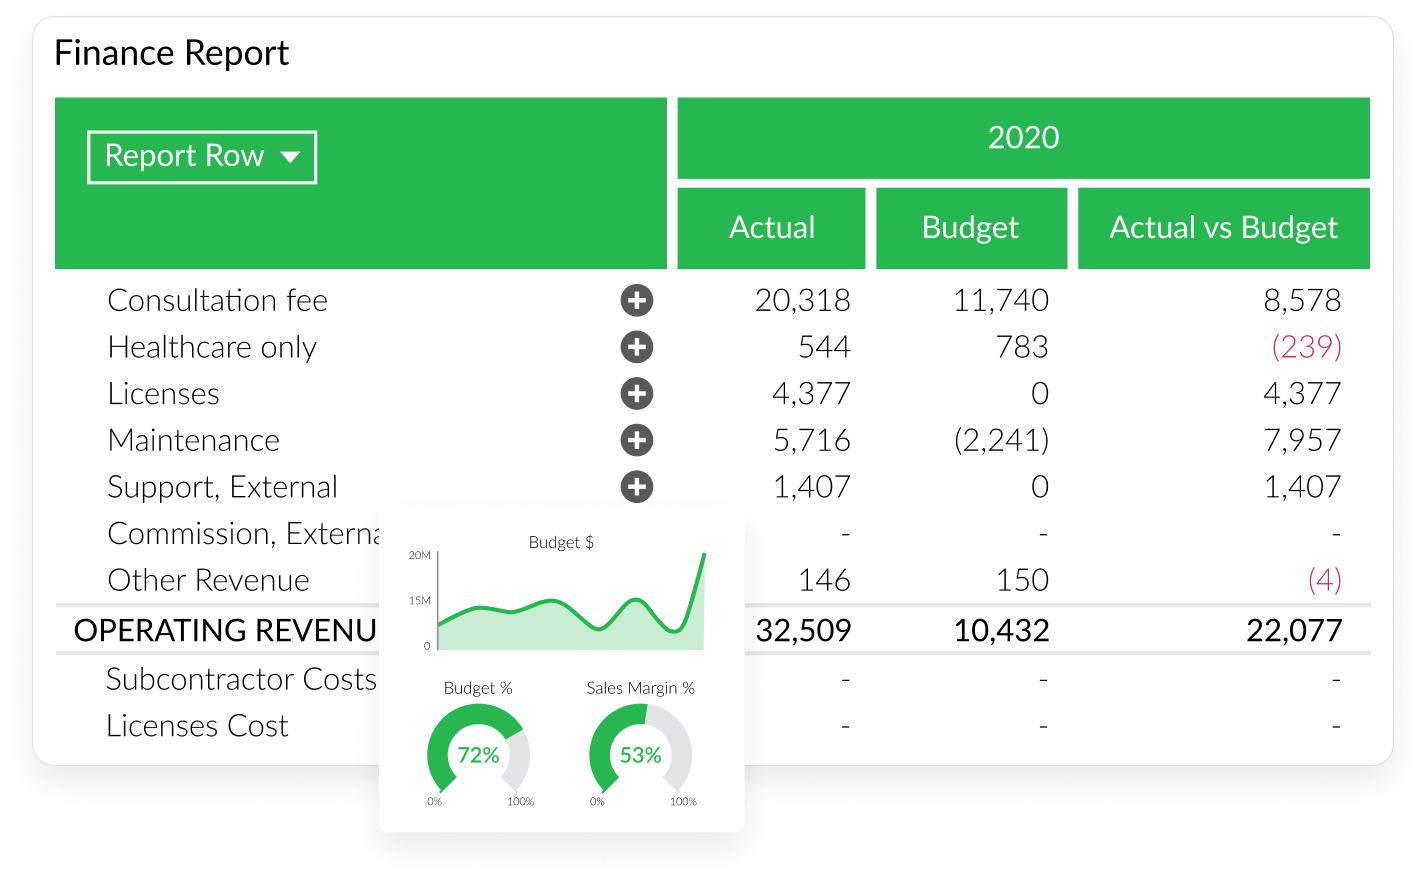Viewport: 1427px width, 881px height.
Task: Click Consultation fee actual value 20,318
Action: [802, 300]
